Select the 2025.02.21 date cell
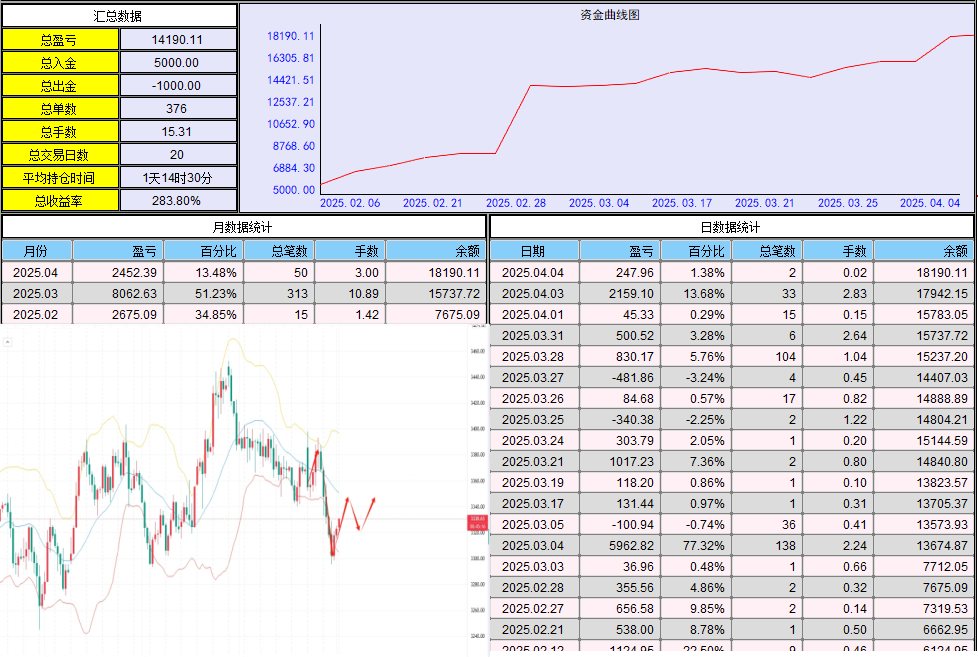This screenshot has width=978, height=657. pos(535,630)
